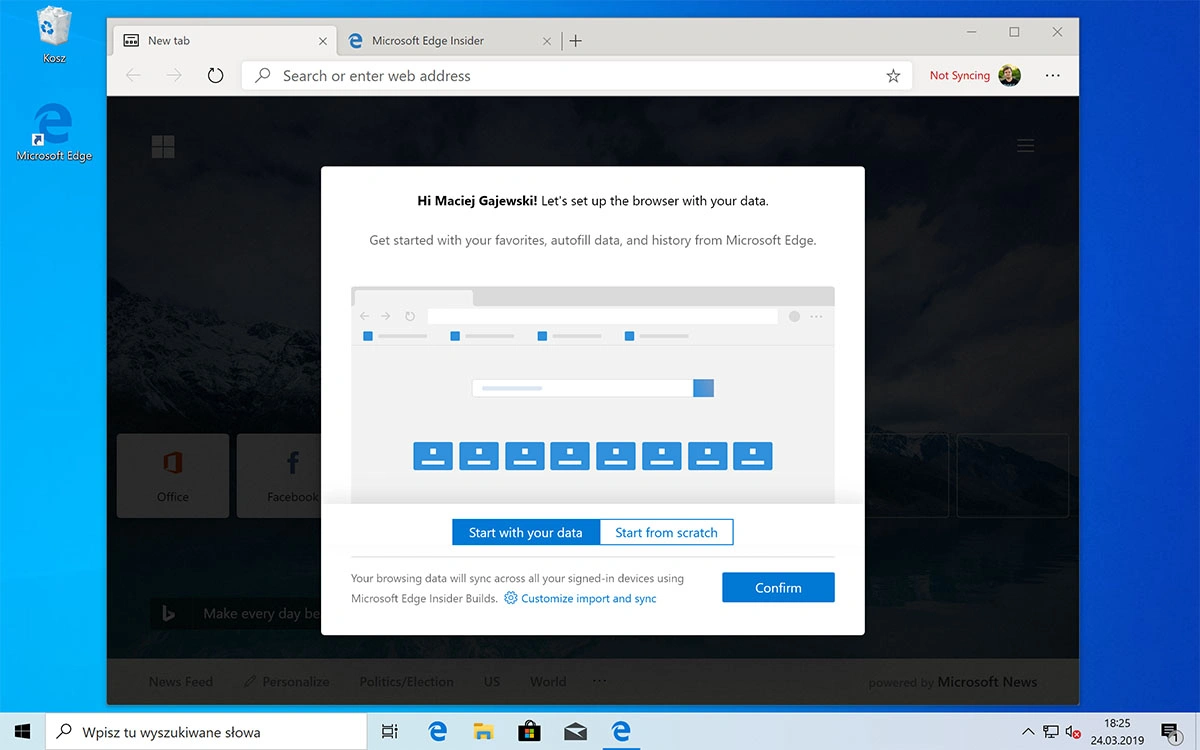
Task: Click the network tray icon
Action: pyautogui.click(x=1051, y=732)
